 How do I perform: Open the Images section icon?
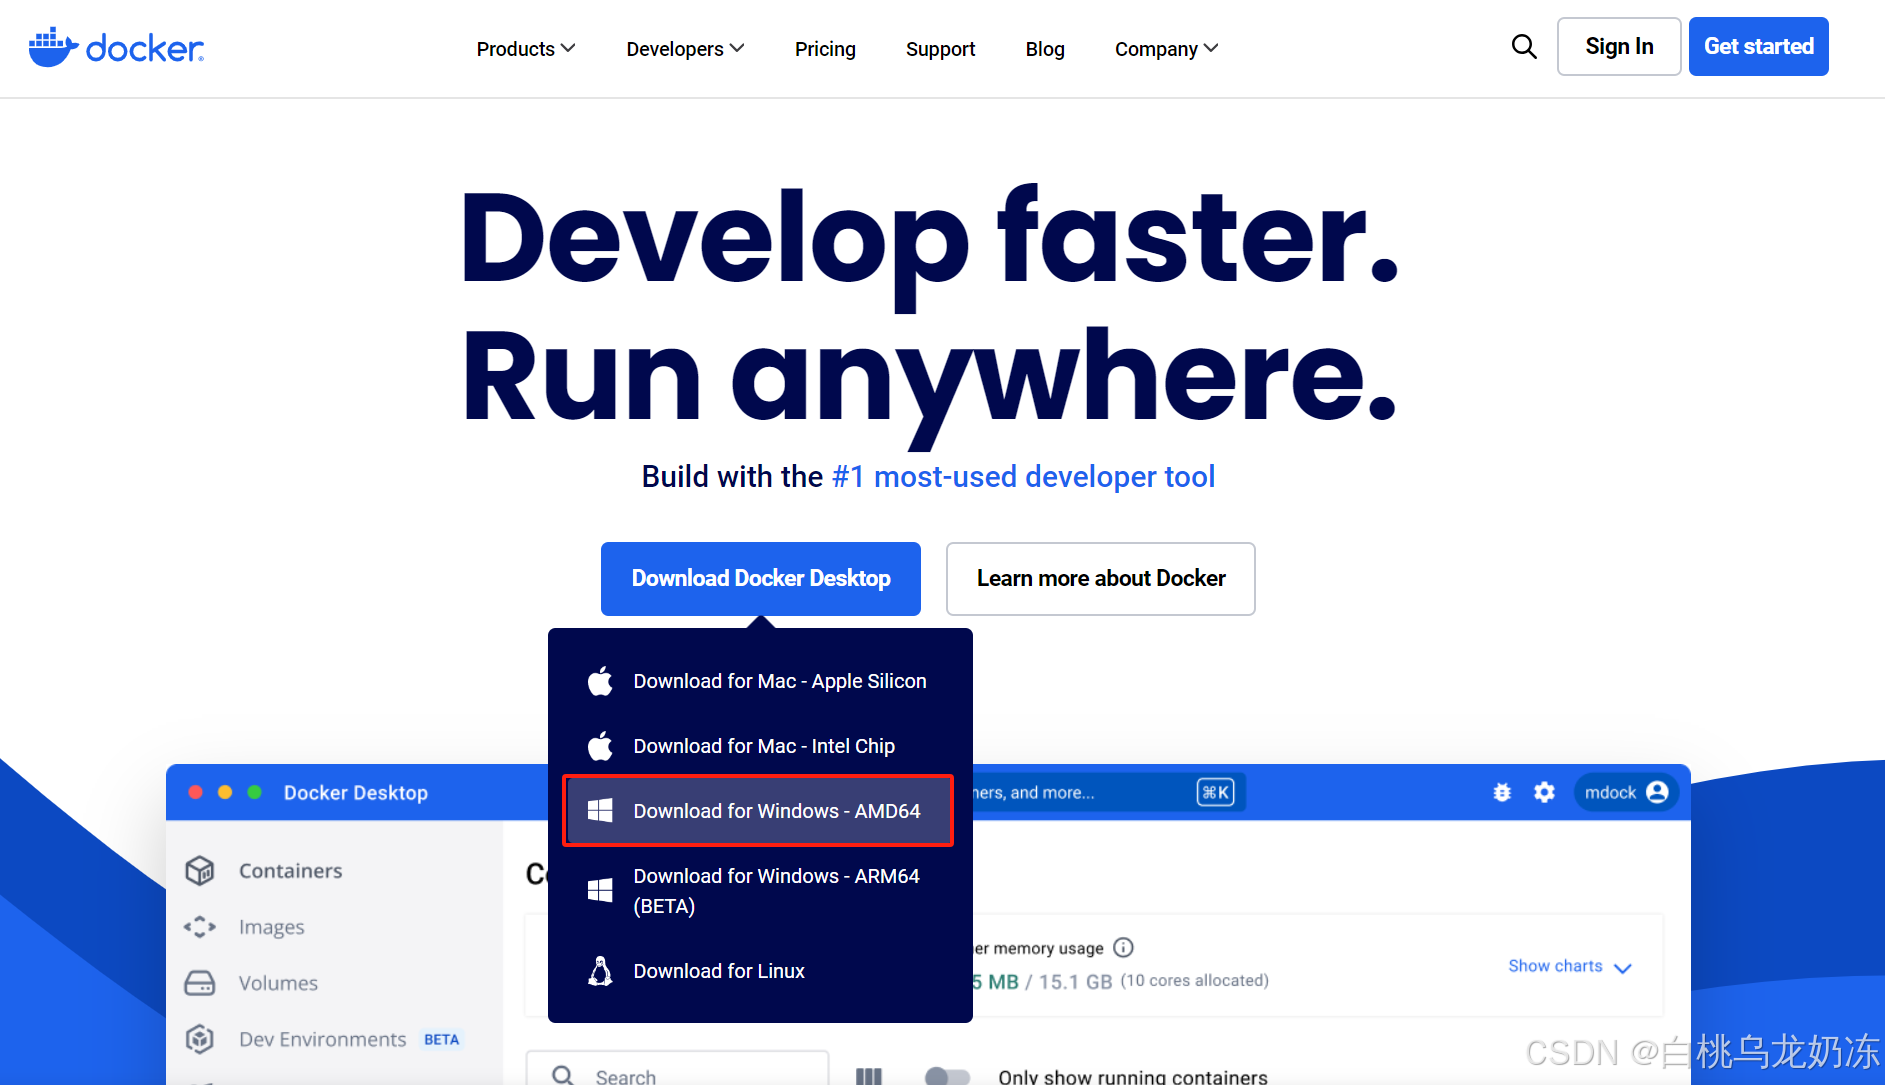[x=200, y=926]
